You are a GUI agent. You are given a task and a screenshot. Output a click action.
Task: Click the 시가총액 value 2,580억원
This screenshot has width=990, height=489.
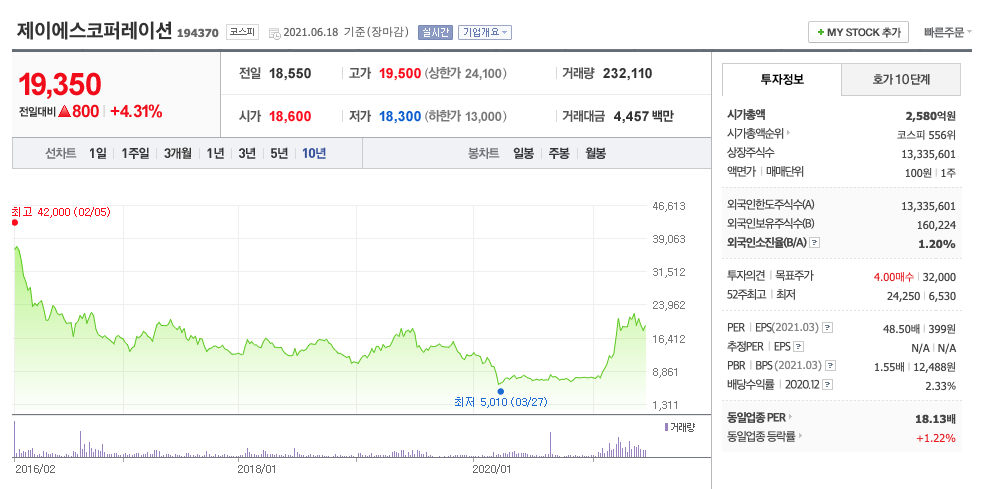tap(930, 116)
